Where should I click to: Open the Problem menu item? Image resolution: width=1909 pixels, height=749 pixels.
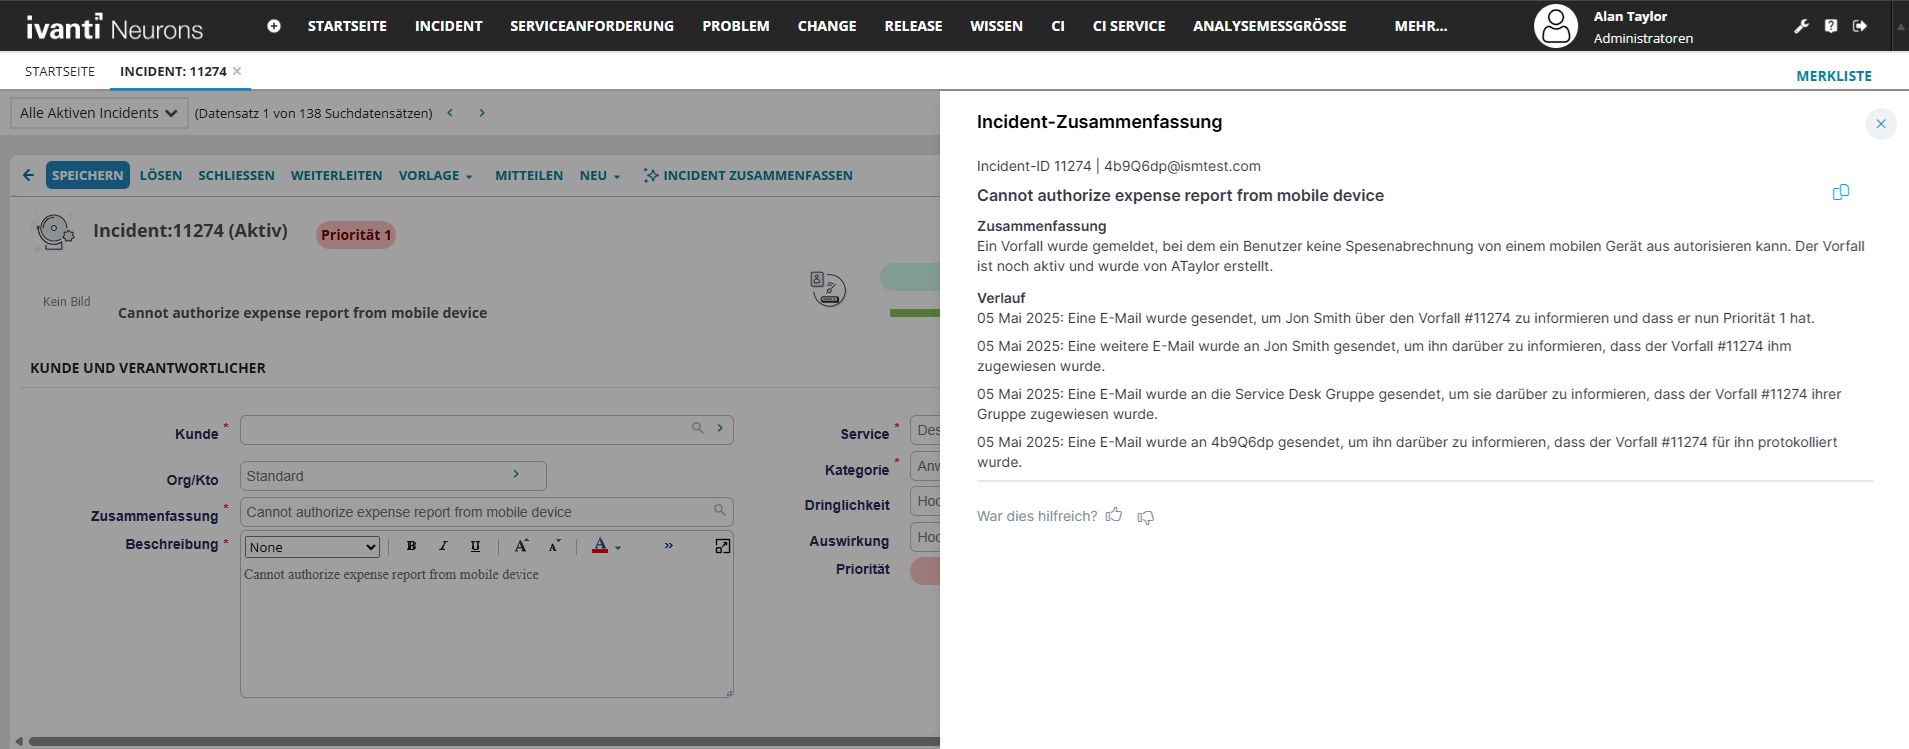pyautogui.click(x=735, y=26)
